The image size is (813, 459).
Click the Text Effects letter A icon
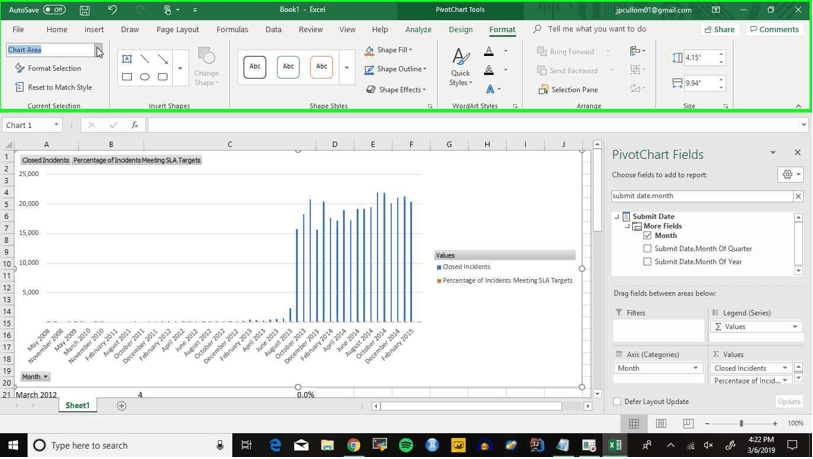[x=490, y=89]
